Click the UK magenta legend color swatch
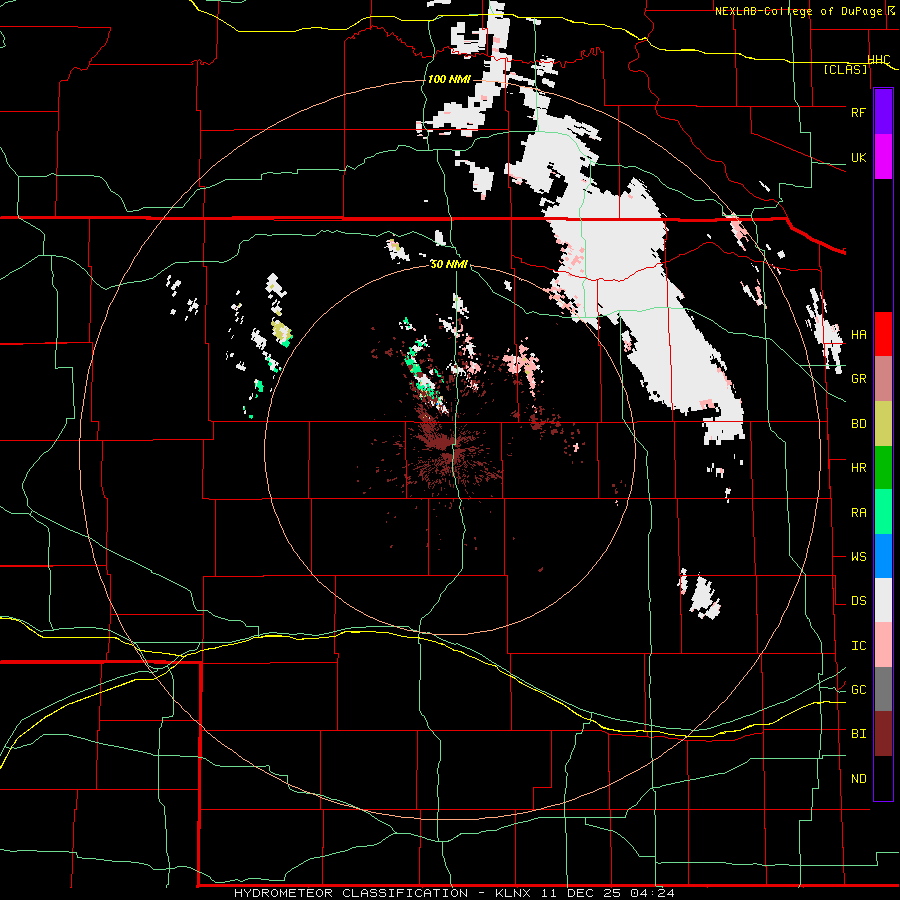The width and height of the screenshot is (900, 900). tap(883, 157)
